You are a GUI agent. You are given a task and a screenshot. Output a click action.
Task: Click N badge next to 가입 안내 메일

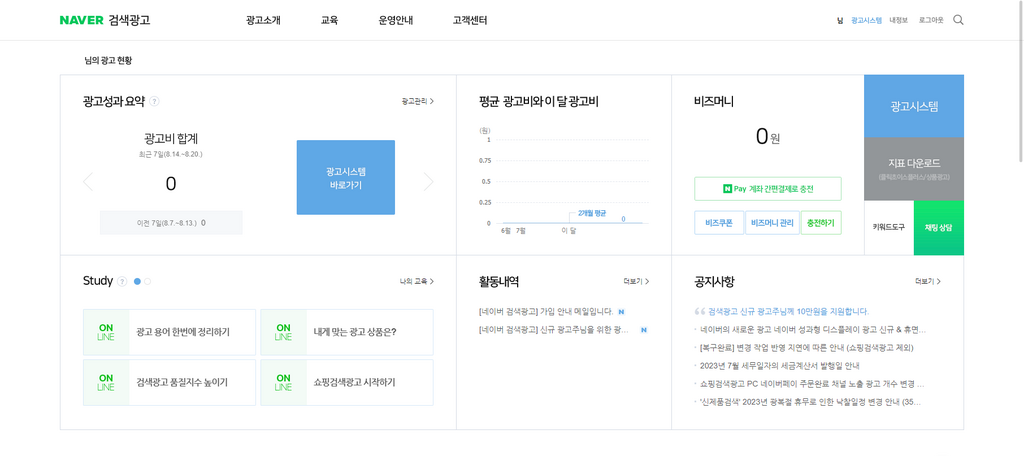(621, 312)
